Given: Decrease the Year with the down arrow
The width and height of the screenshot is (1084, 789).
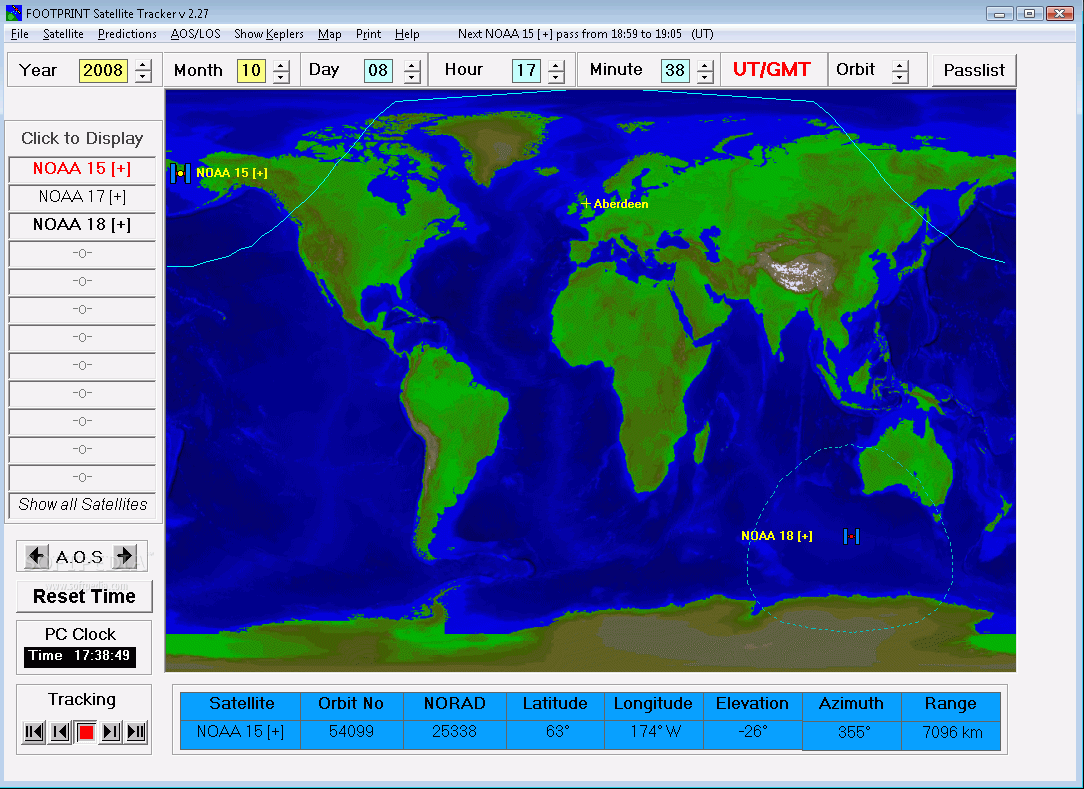Looking at the screenshot, I should pos(143,76).
